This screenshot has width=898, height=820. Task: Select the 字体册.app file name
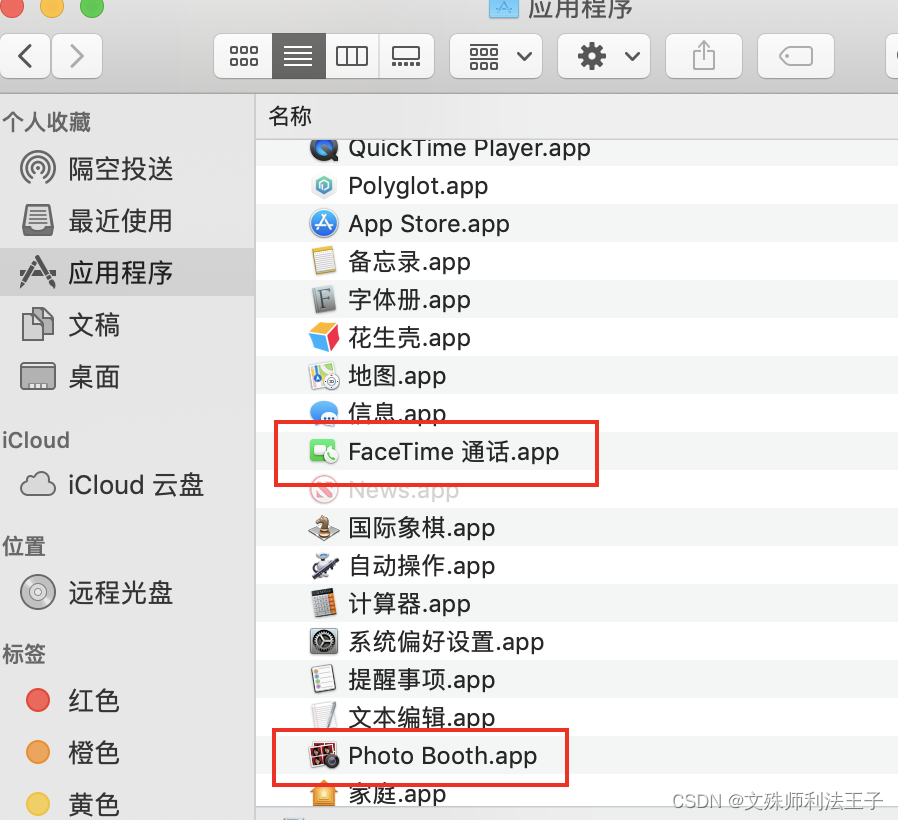(x=409, y=300)
